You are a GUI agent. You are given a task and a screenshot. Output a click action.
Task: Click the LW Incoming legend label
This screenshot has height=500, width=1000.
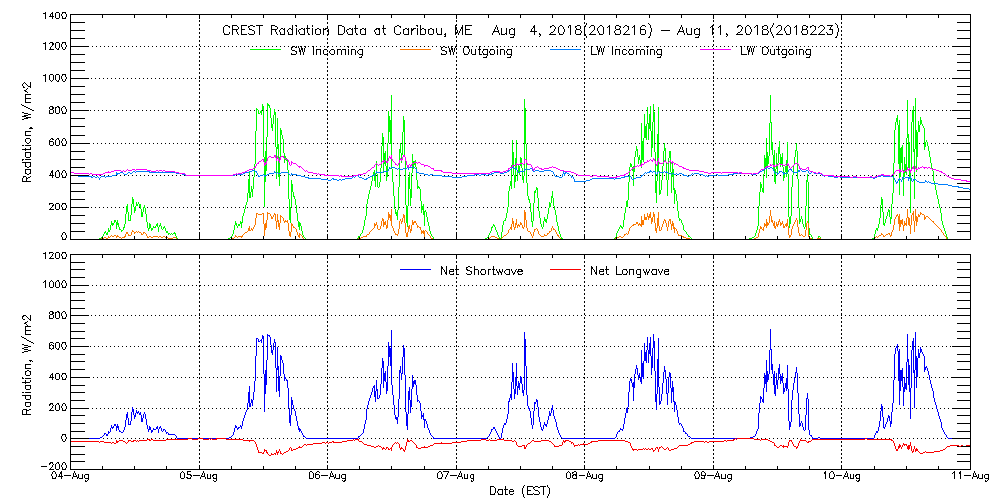[x=626, y=51]
